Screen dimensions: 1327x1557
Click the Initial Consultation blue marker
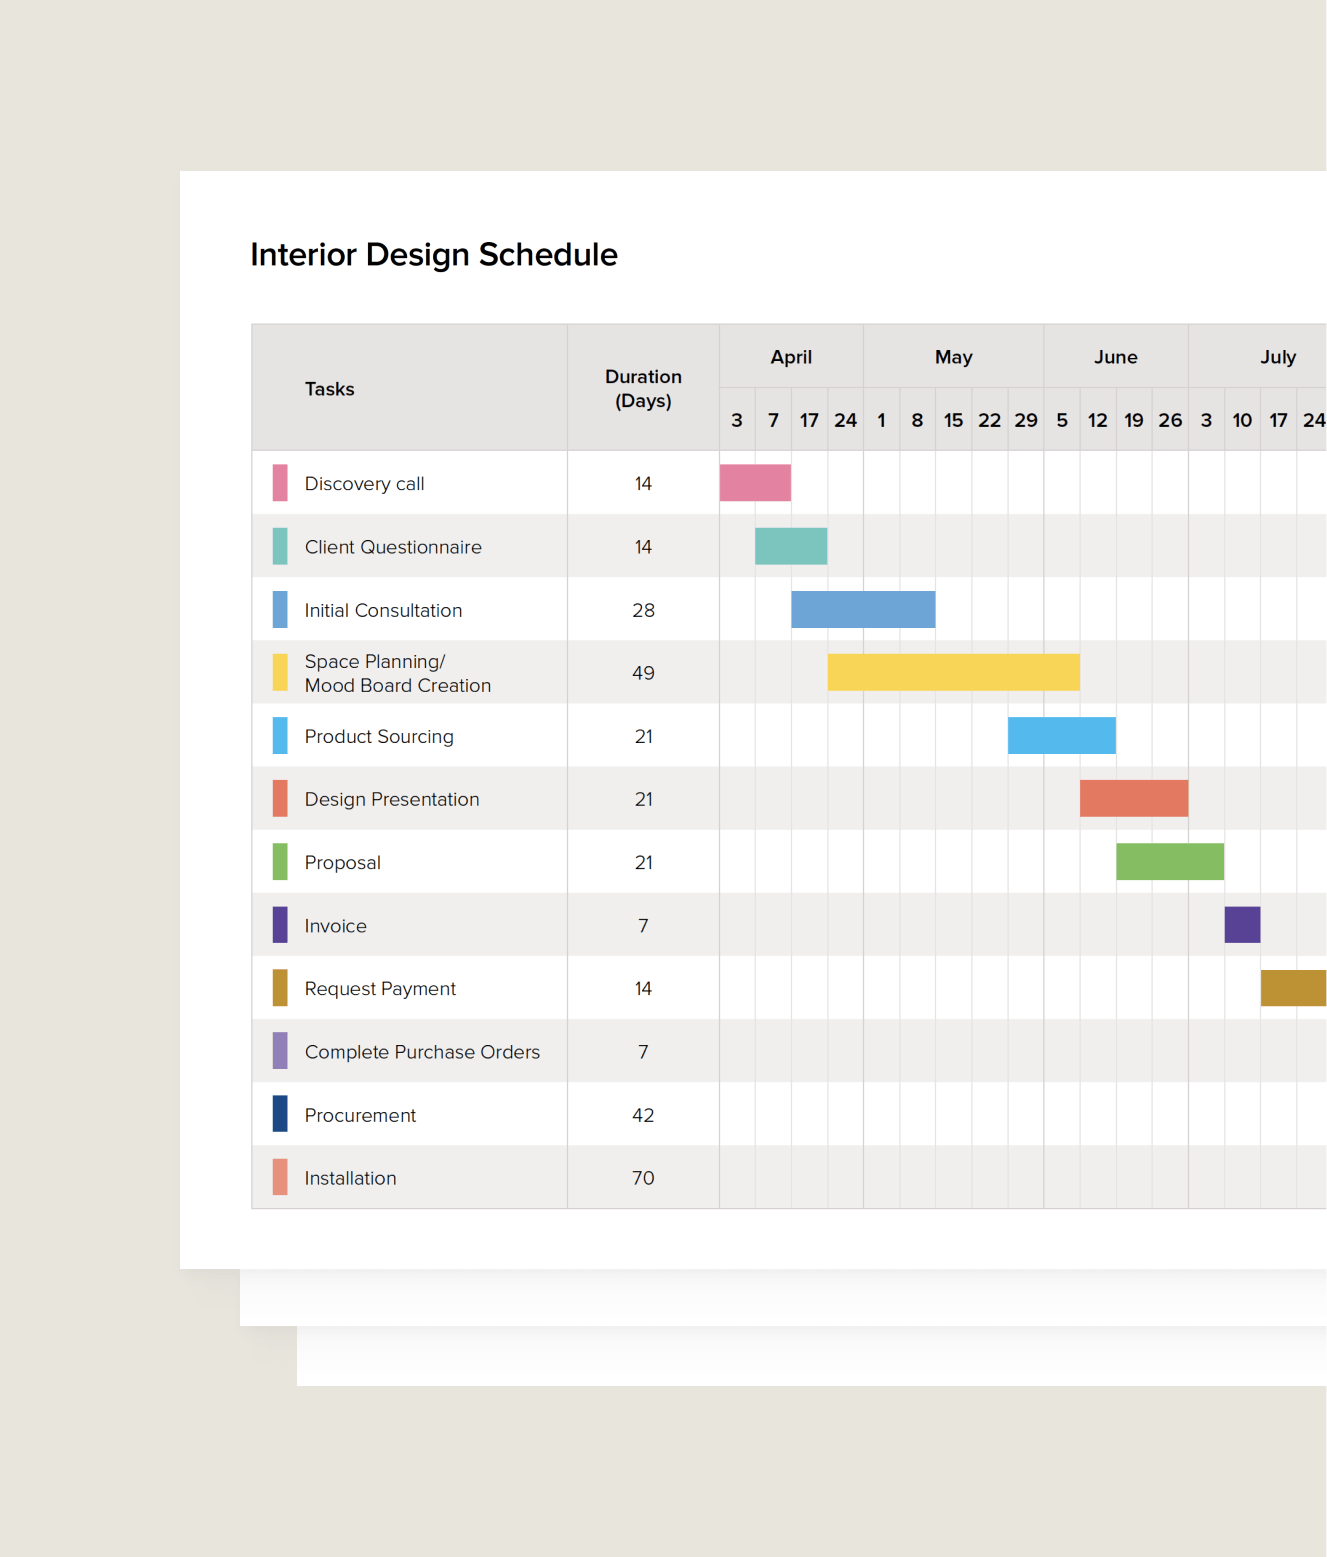coord(280,609)
